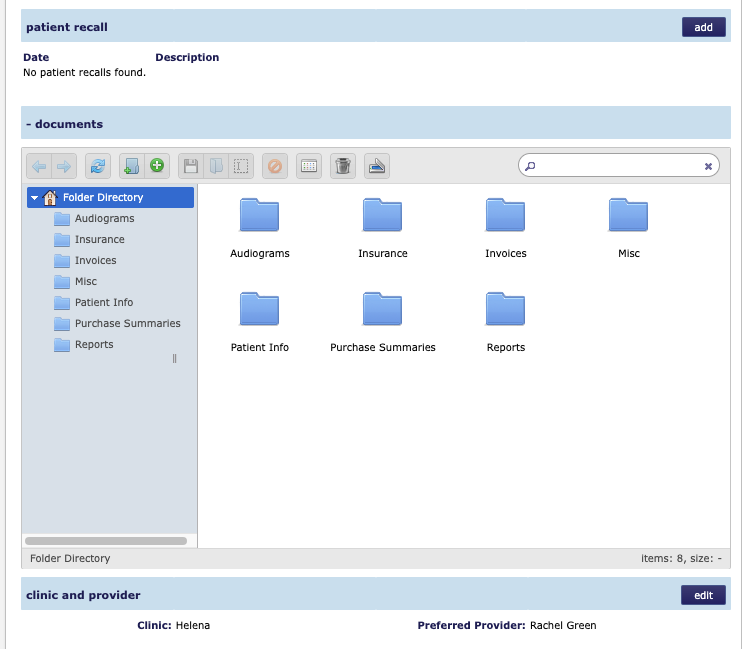Select the Folder Directory root in the tree
The height and width of the screenshot is (649, 742).
111,197
